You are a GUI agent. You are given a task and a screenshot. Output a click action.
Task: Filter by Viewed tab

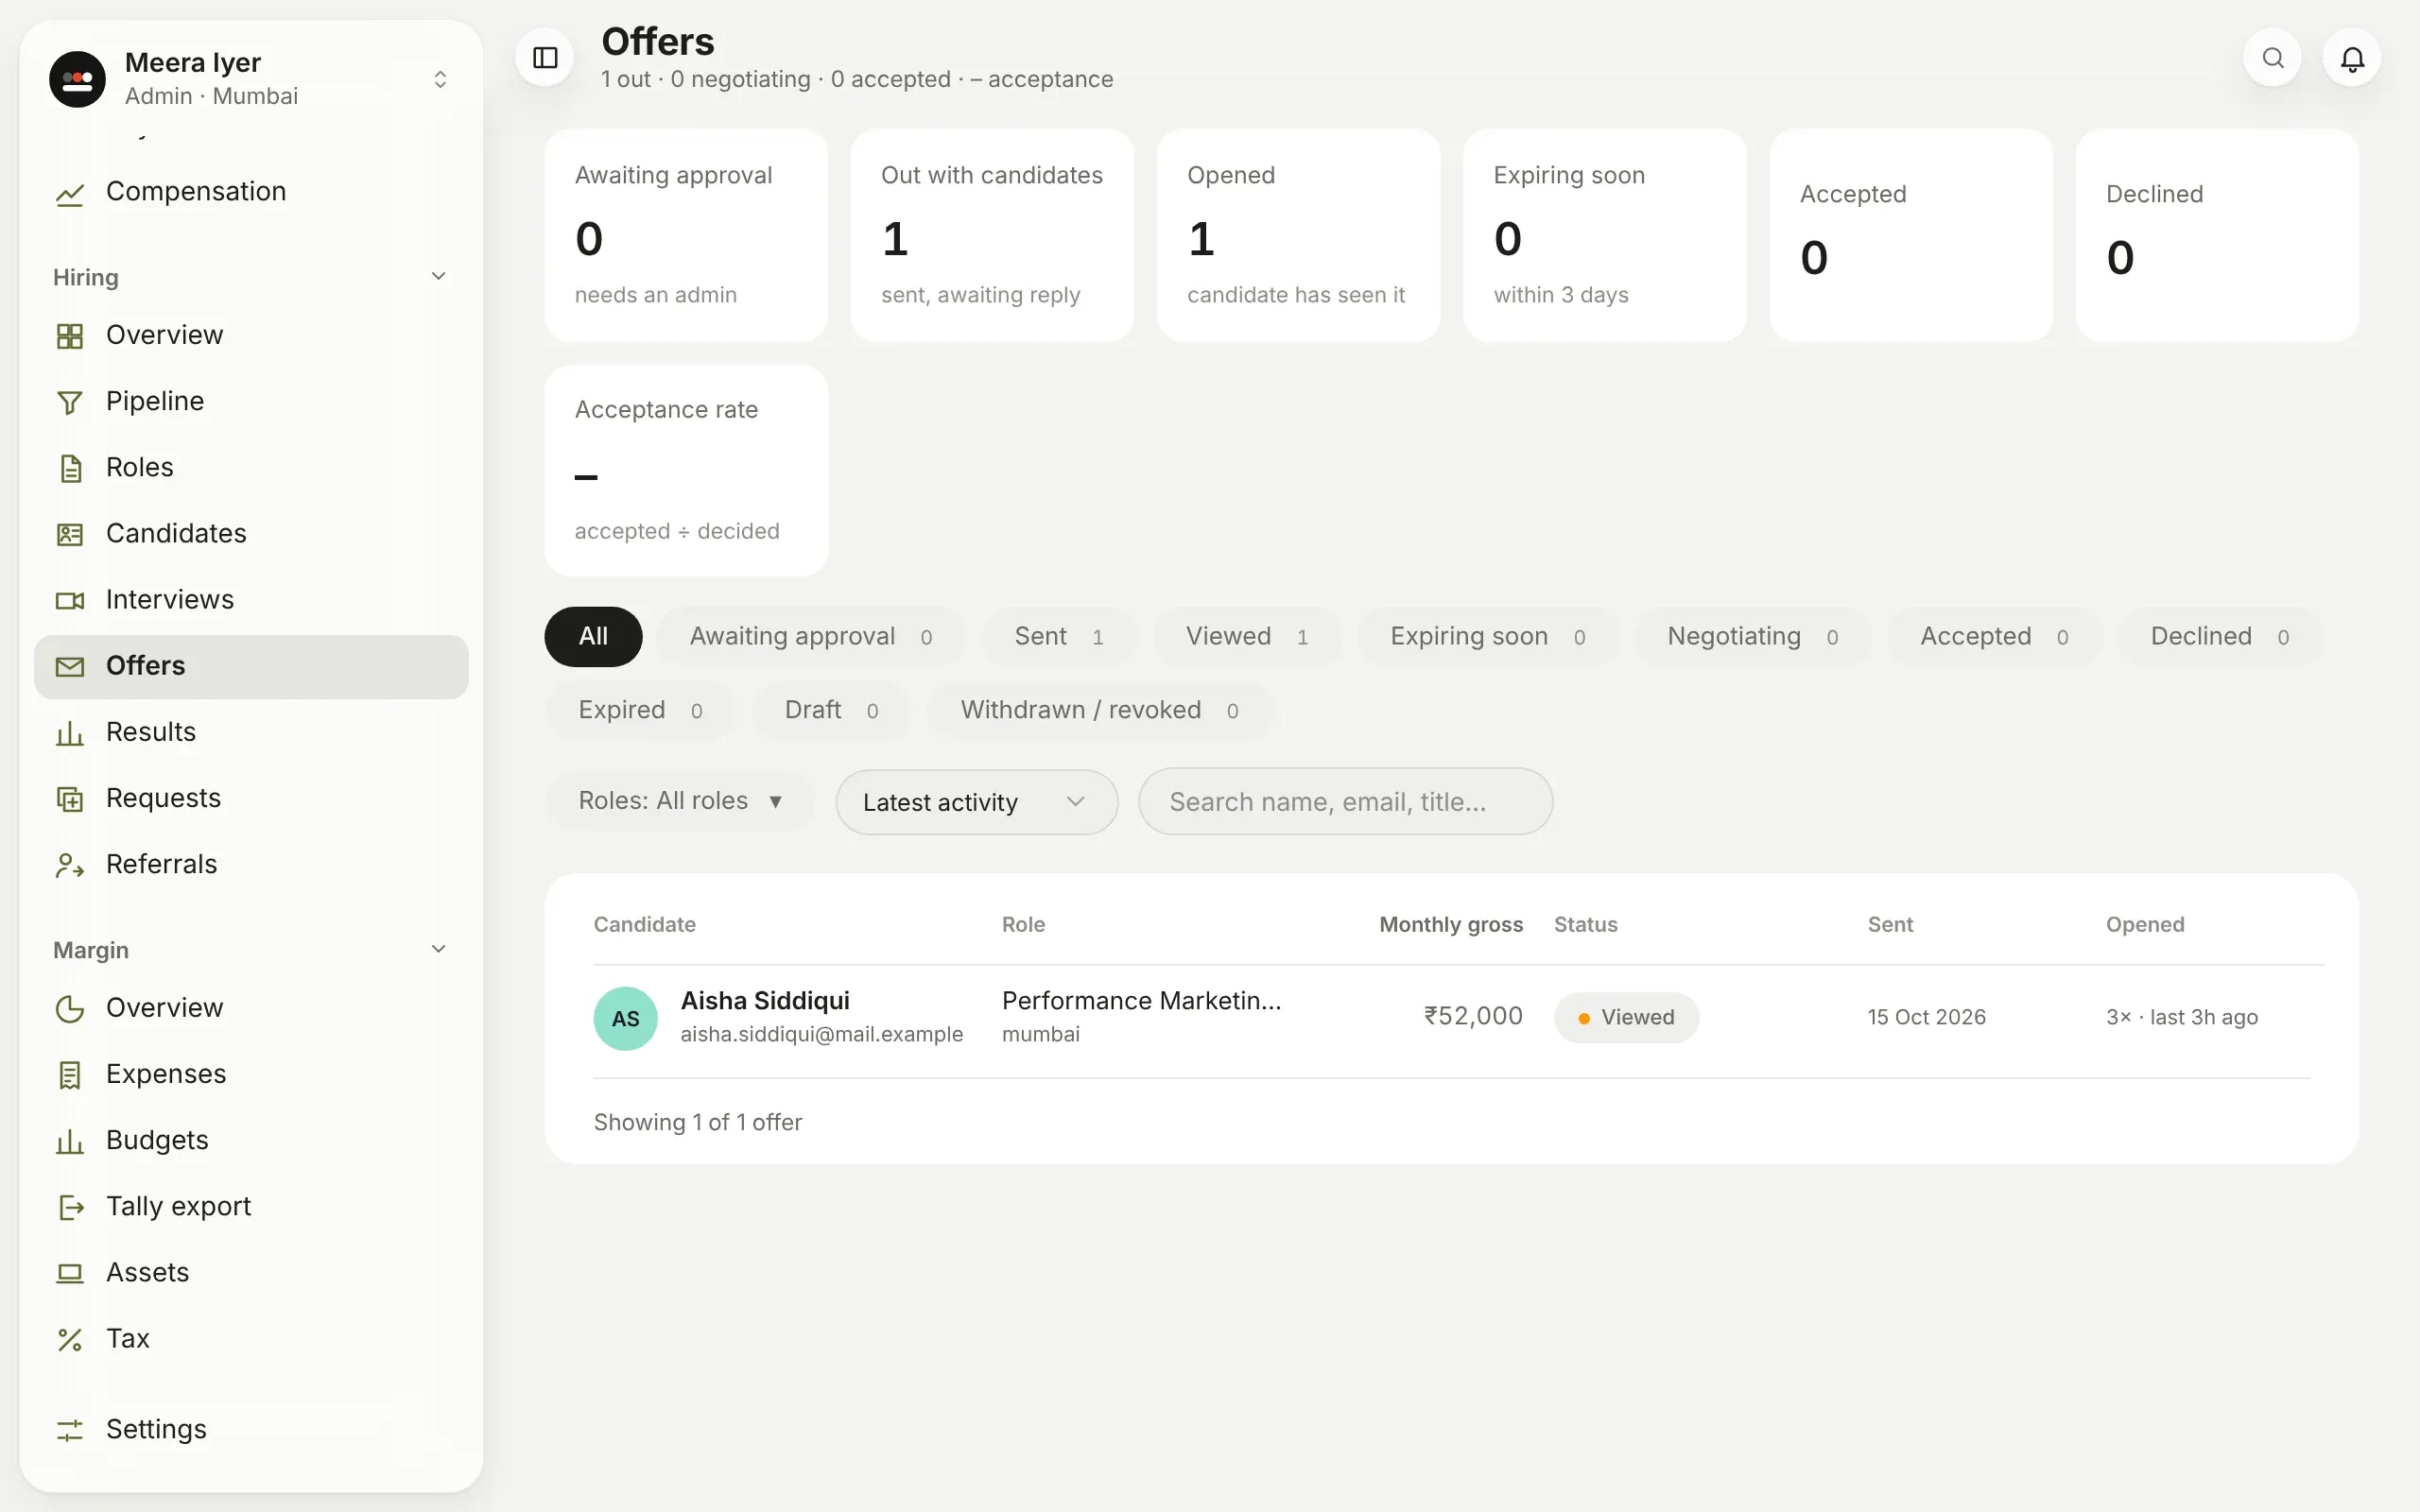coord(1247,636)
